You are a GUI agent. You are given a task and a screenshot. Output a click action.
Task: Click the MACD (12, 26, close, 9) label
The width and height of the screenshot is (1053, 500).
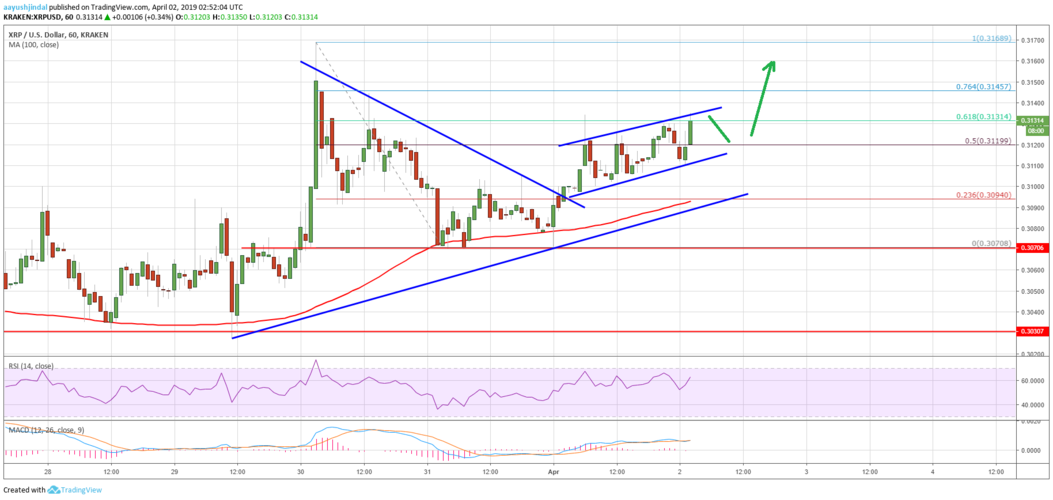[46, 429]
